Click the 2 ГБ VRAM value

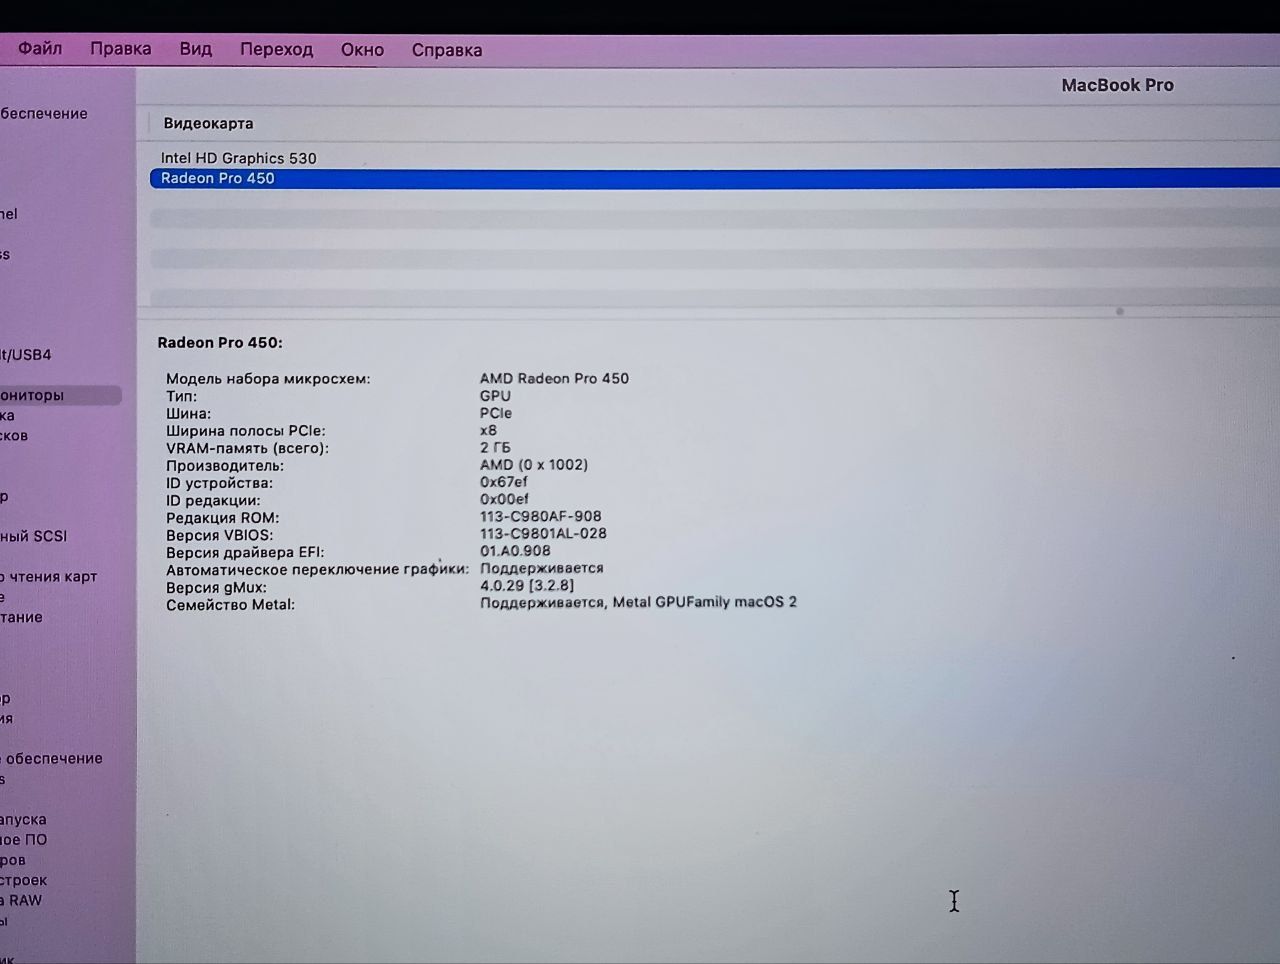(x=495, y=447)
